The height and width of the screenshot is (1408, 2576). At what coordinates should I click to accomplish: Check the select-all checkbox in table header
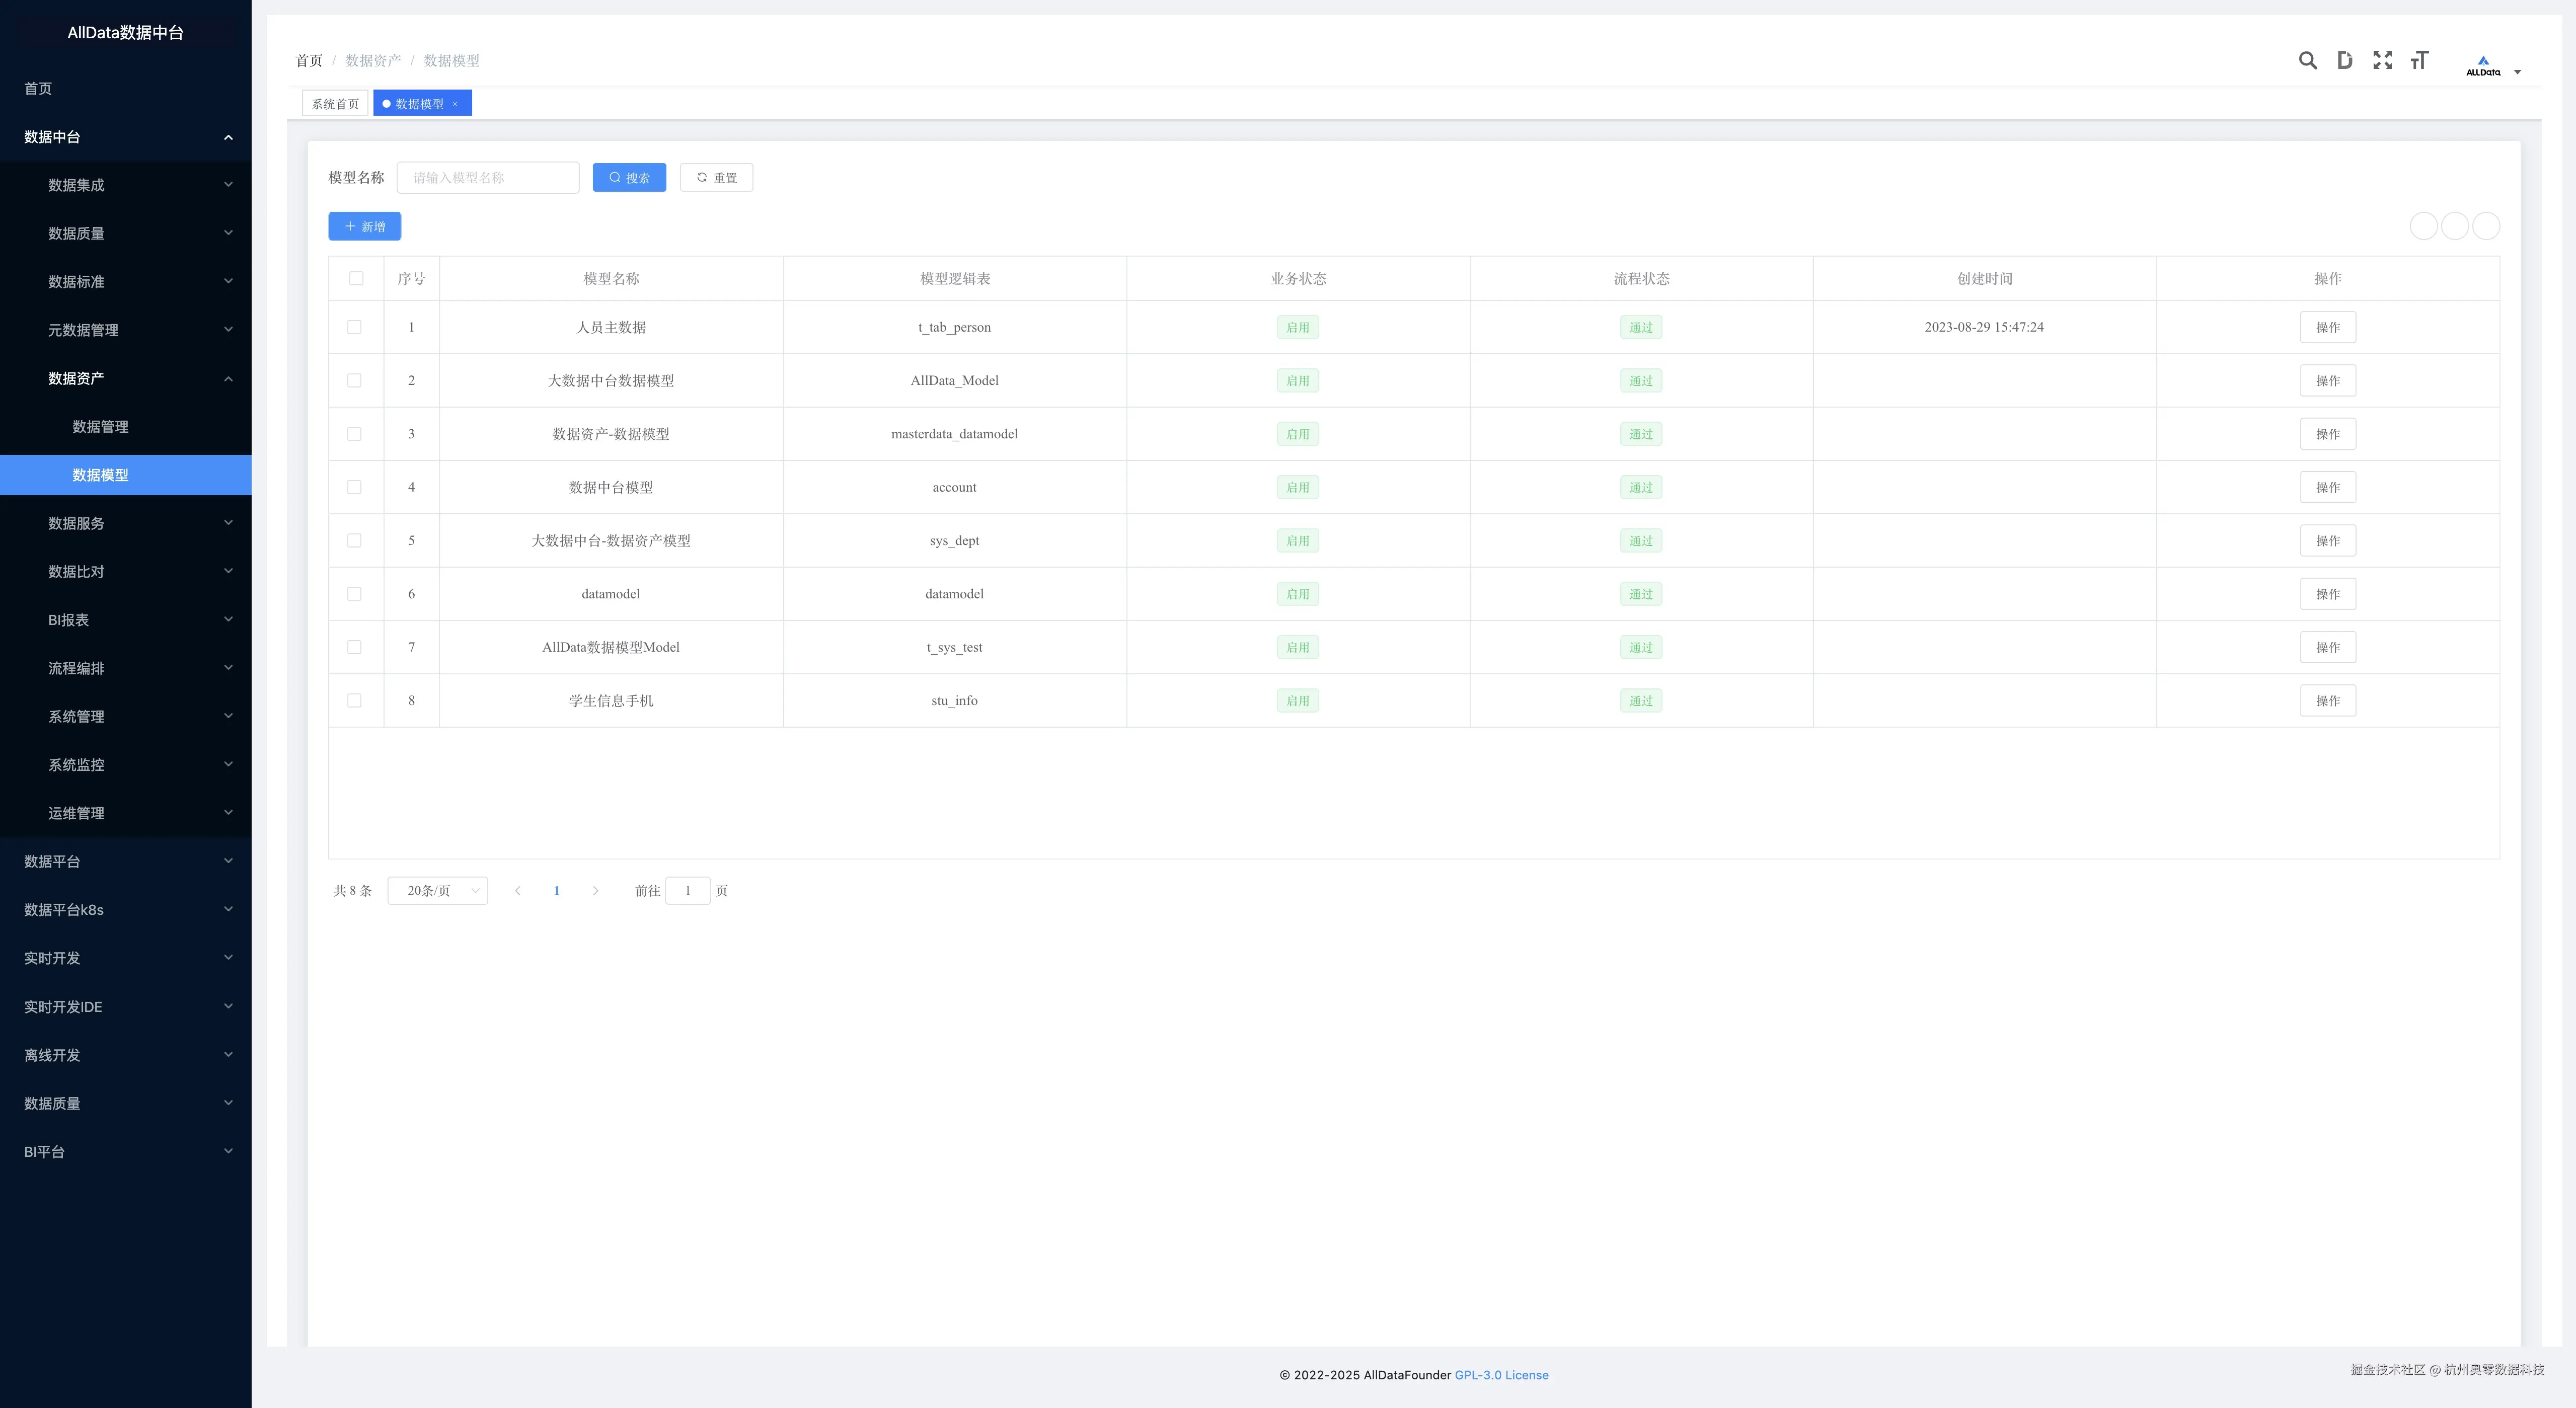pyautogui.click(x=356, y=279)
